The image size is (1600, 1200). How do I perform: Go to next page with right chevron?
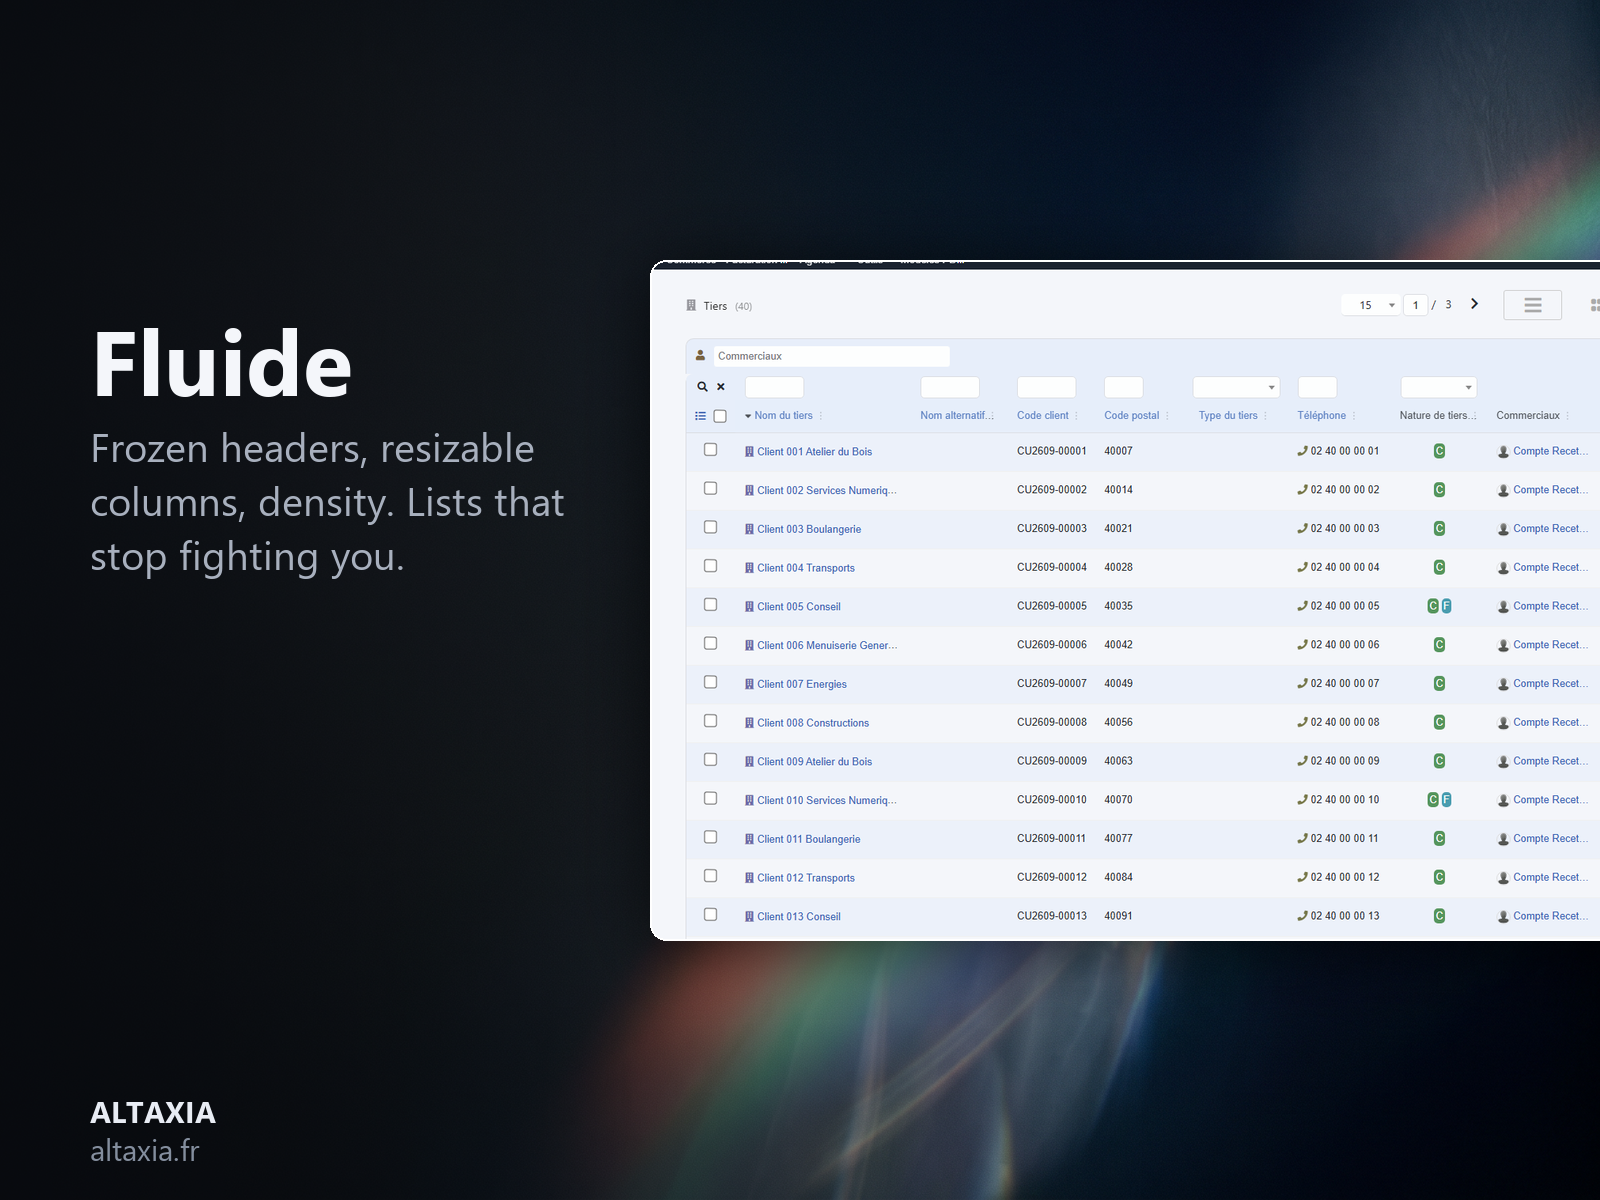pos(1474,304)
